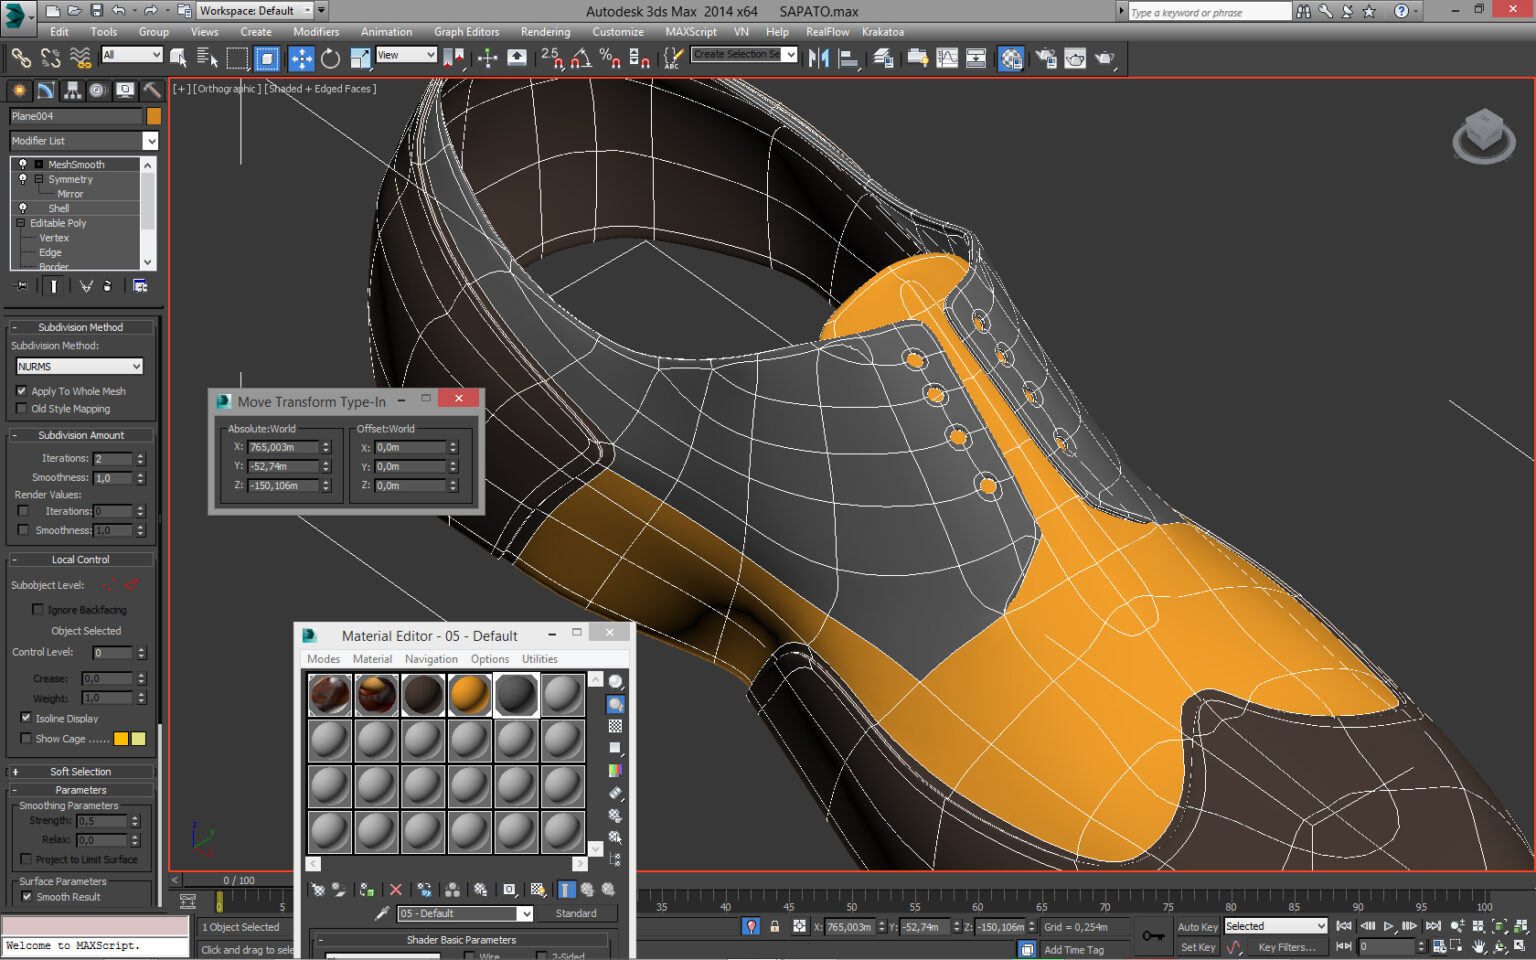Expand the Soft Selection rollout
1536x960 pixels.
pos(81,771)
